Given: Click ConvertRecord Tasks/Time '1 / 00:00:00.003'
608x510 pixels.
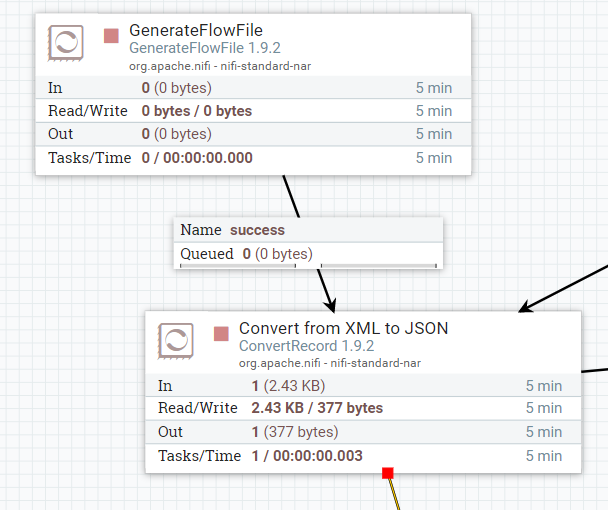Looking at the screenshot, I should tap(307, 456).
